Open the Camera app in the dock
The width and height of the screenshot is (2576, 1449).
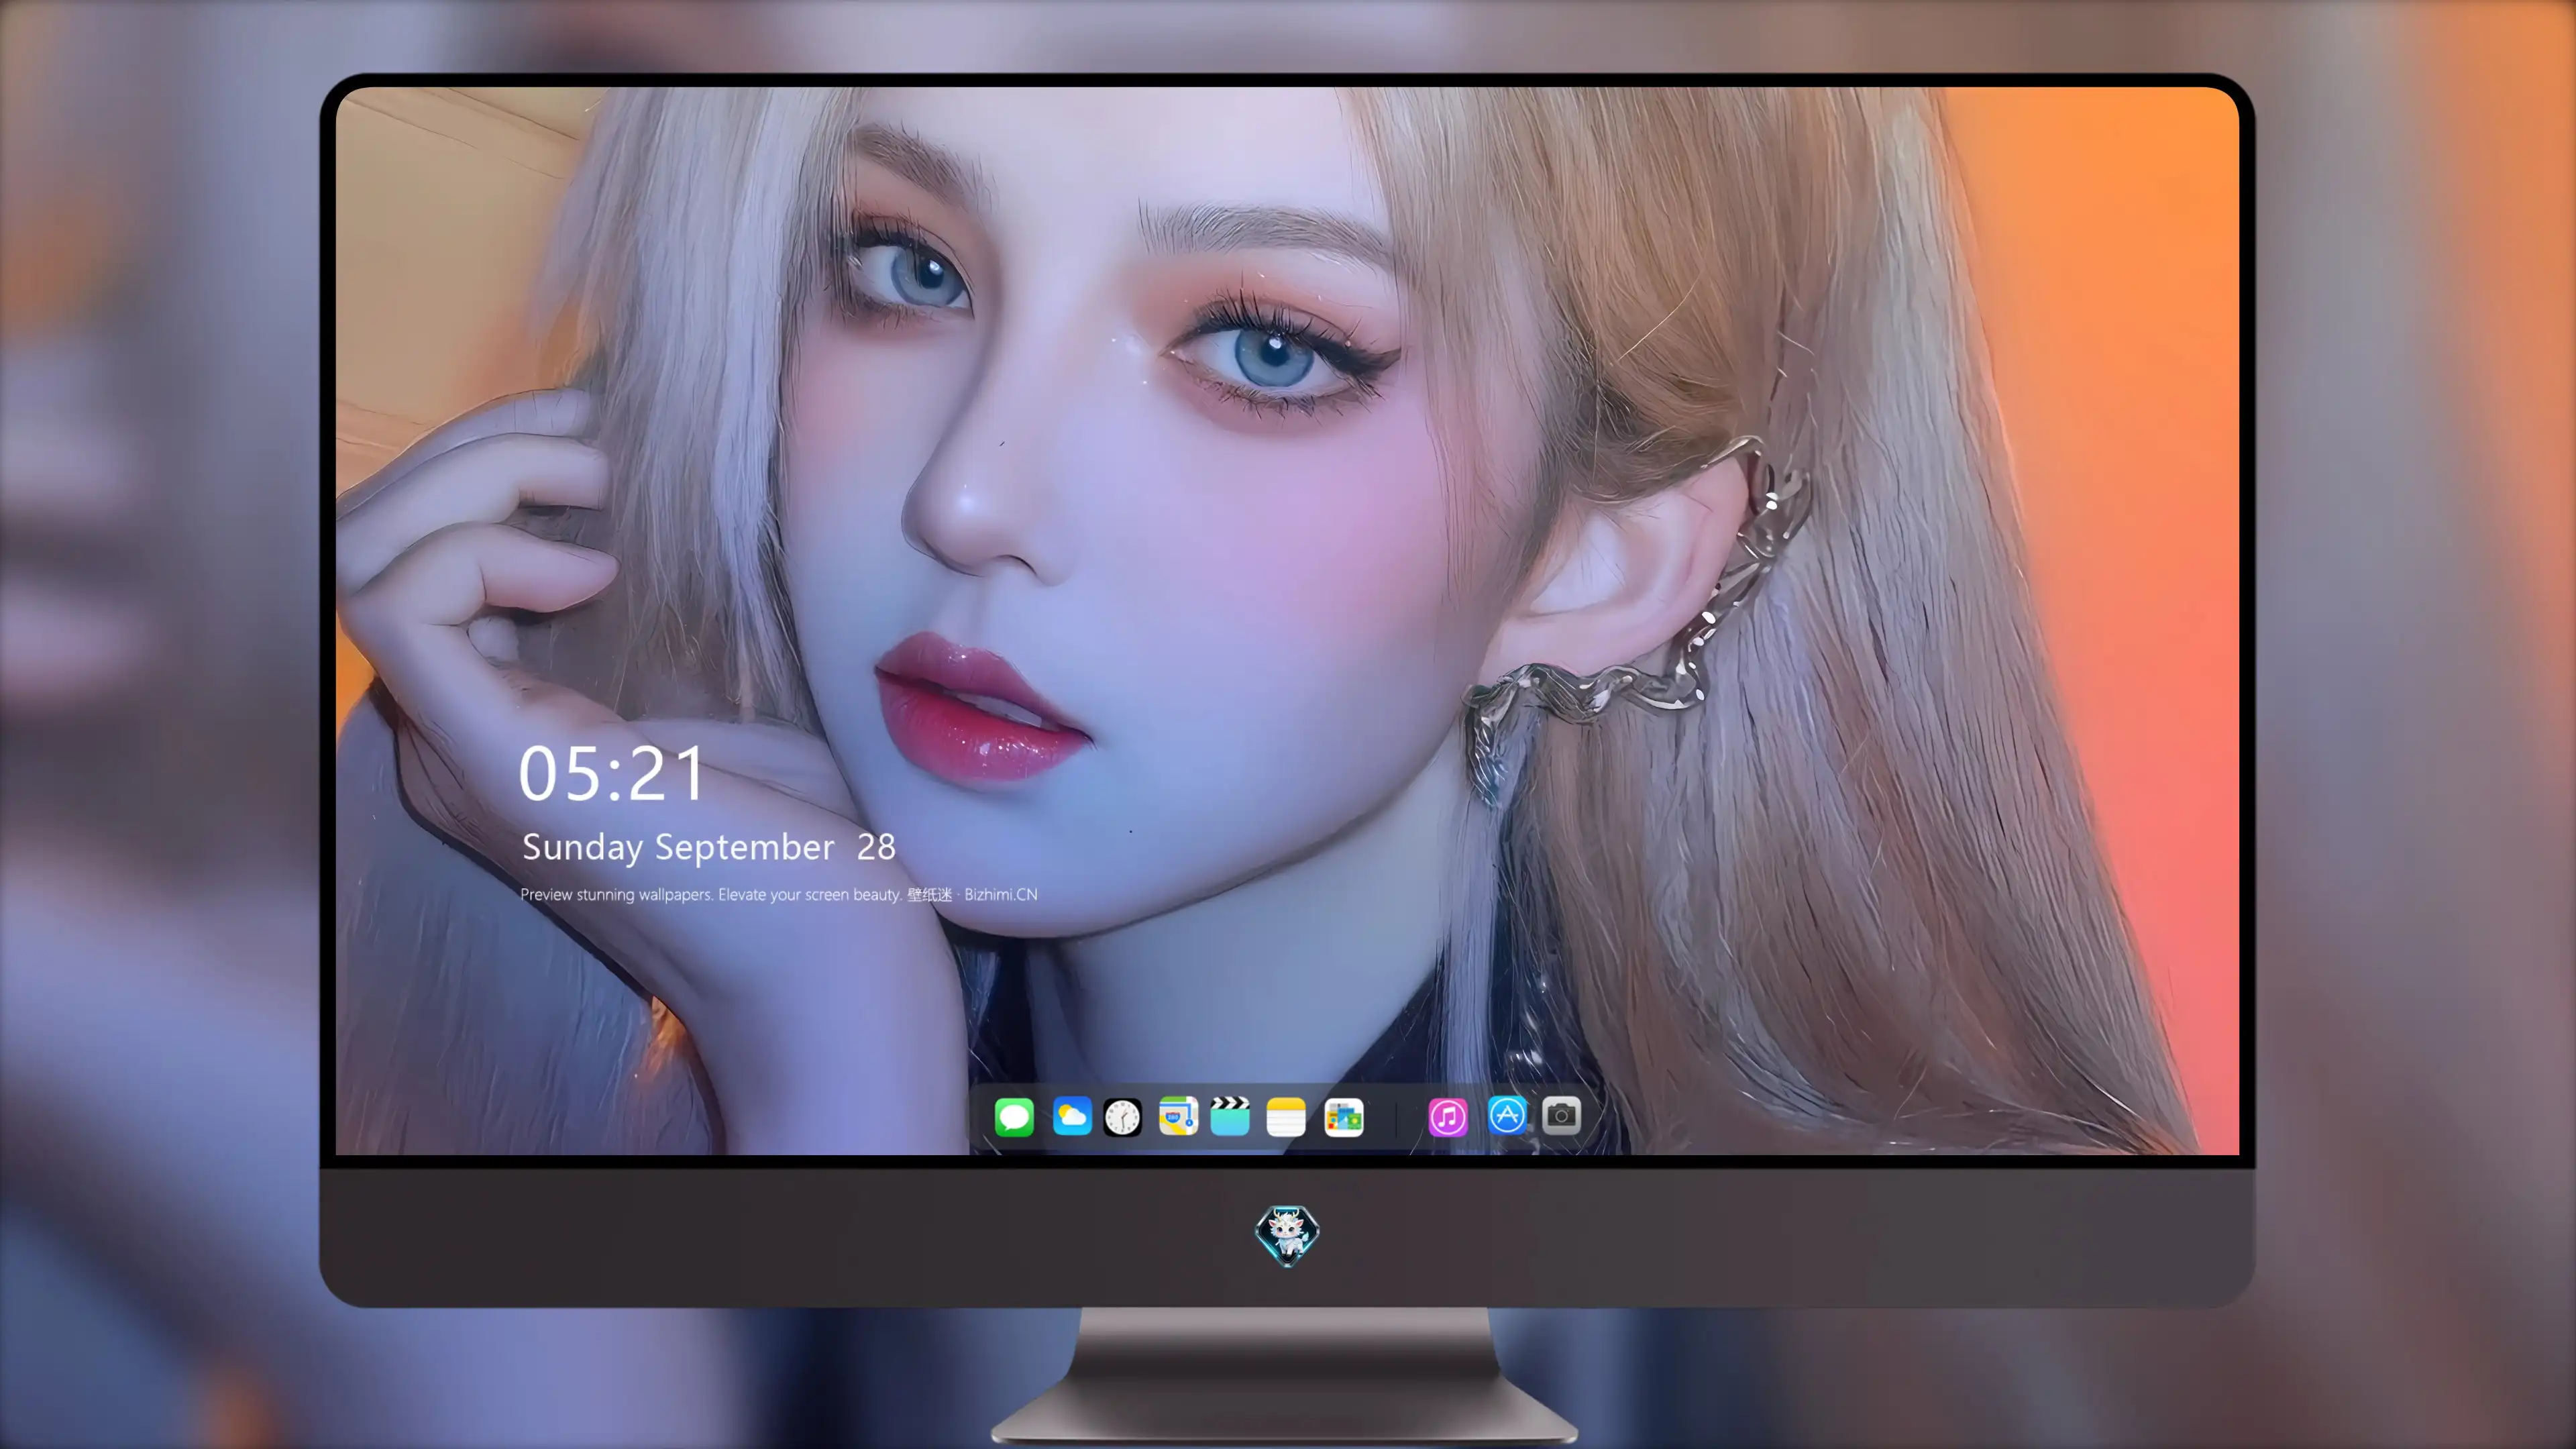tap(1561, 1115)
